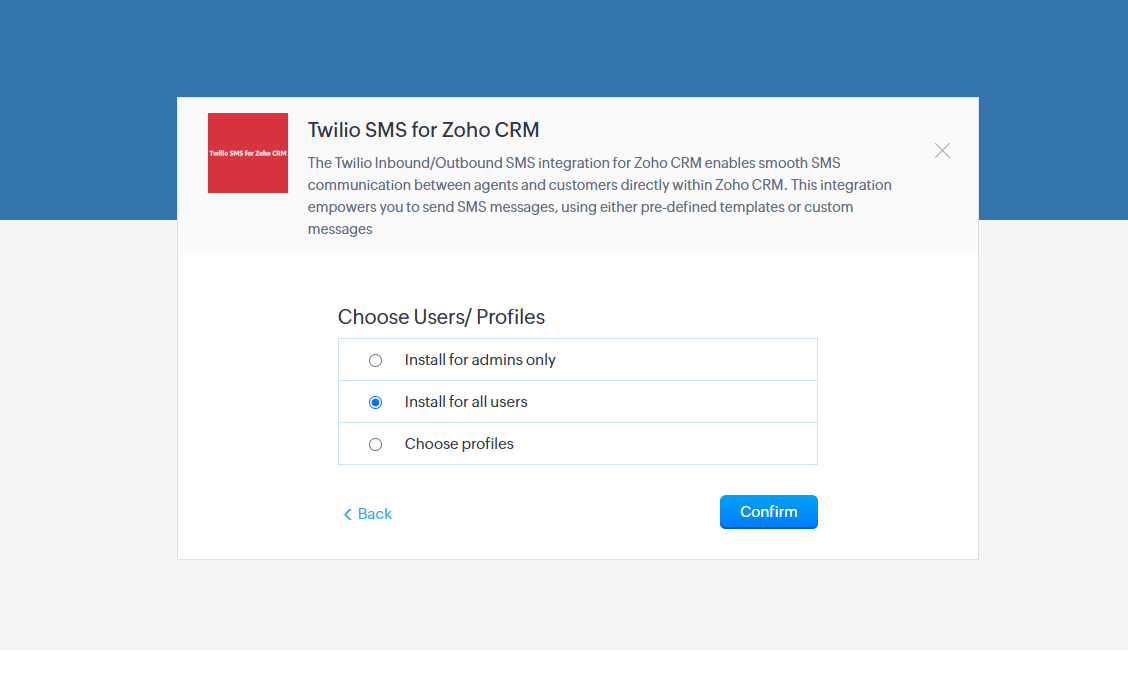The image size is (1128, 675).
Task: Click the 'Choose profiles' label text
Action: [459, 444]
